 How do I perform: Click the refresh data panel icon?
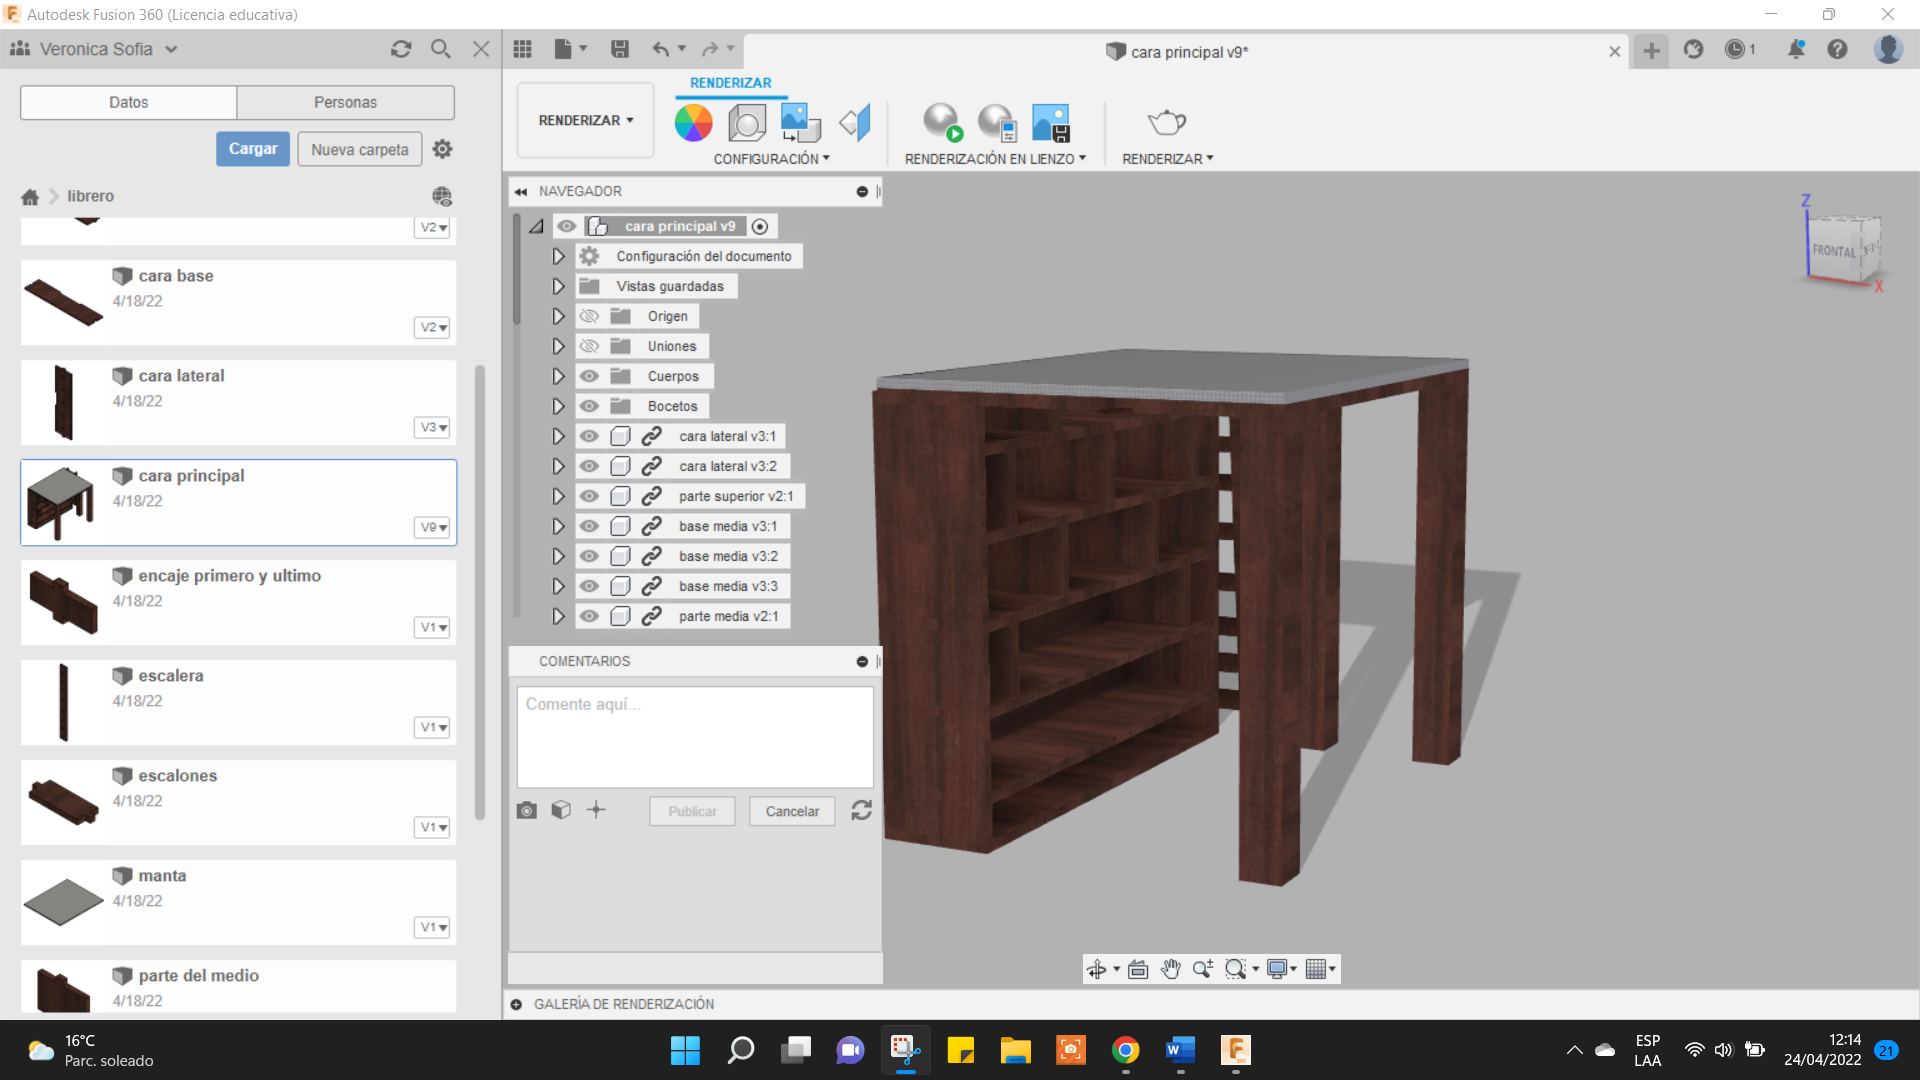401,49
